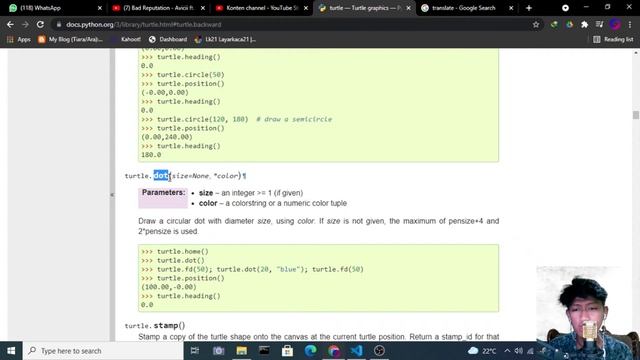Show hidden system tray icons

[507, 351]
